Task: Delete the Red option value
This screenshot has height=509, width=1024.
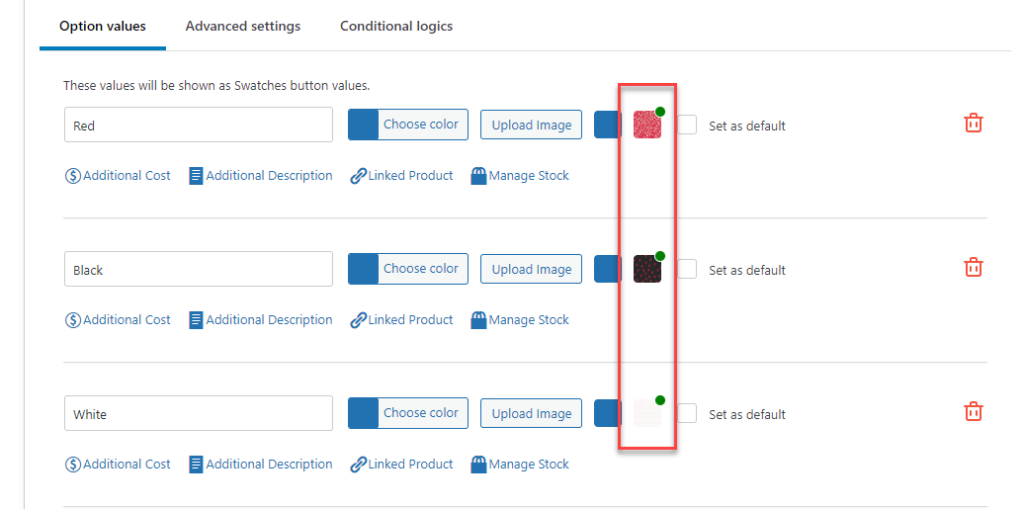Action: pyautogui.click(x=973, y=123)
